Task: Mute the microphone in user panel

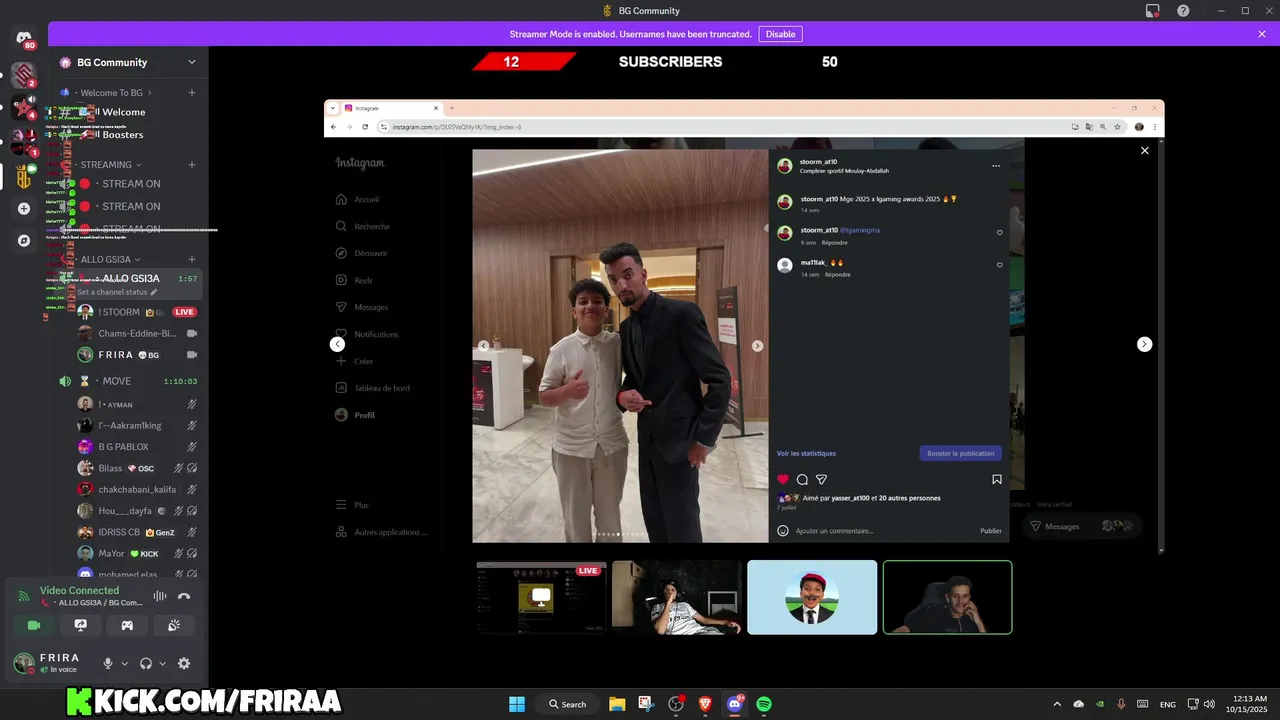Action: tap(108, 663)
